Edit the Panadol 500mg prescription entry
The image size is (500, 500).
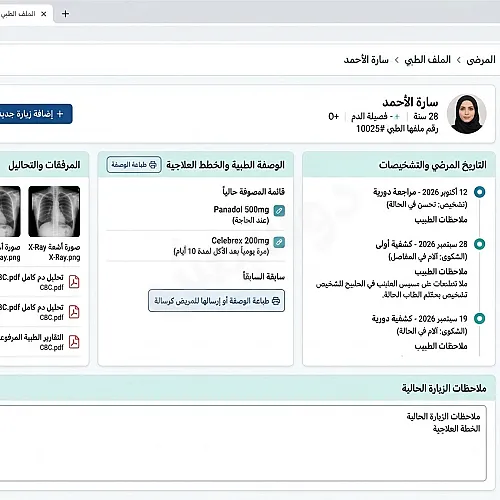coord(279,211)
